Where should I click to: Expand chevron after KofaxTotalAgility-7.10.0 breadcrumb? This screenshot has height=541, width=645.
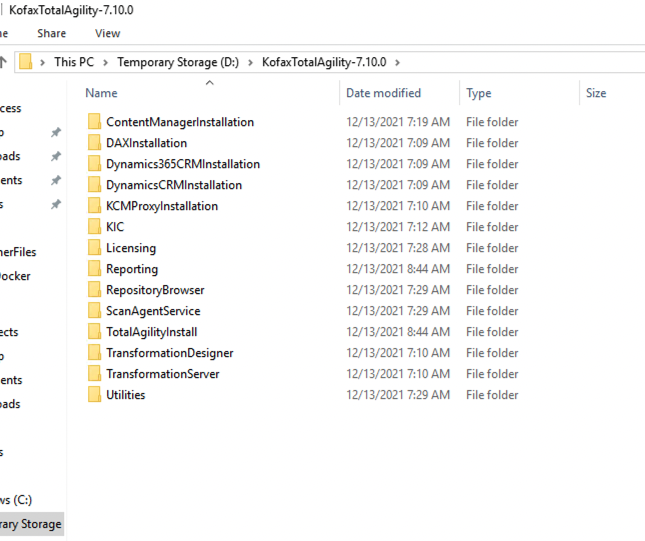pos(397,63)
